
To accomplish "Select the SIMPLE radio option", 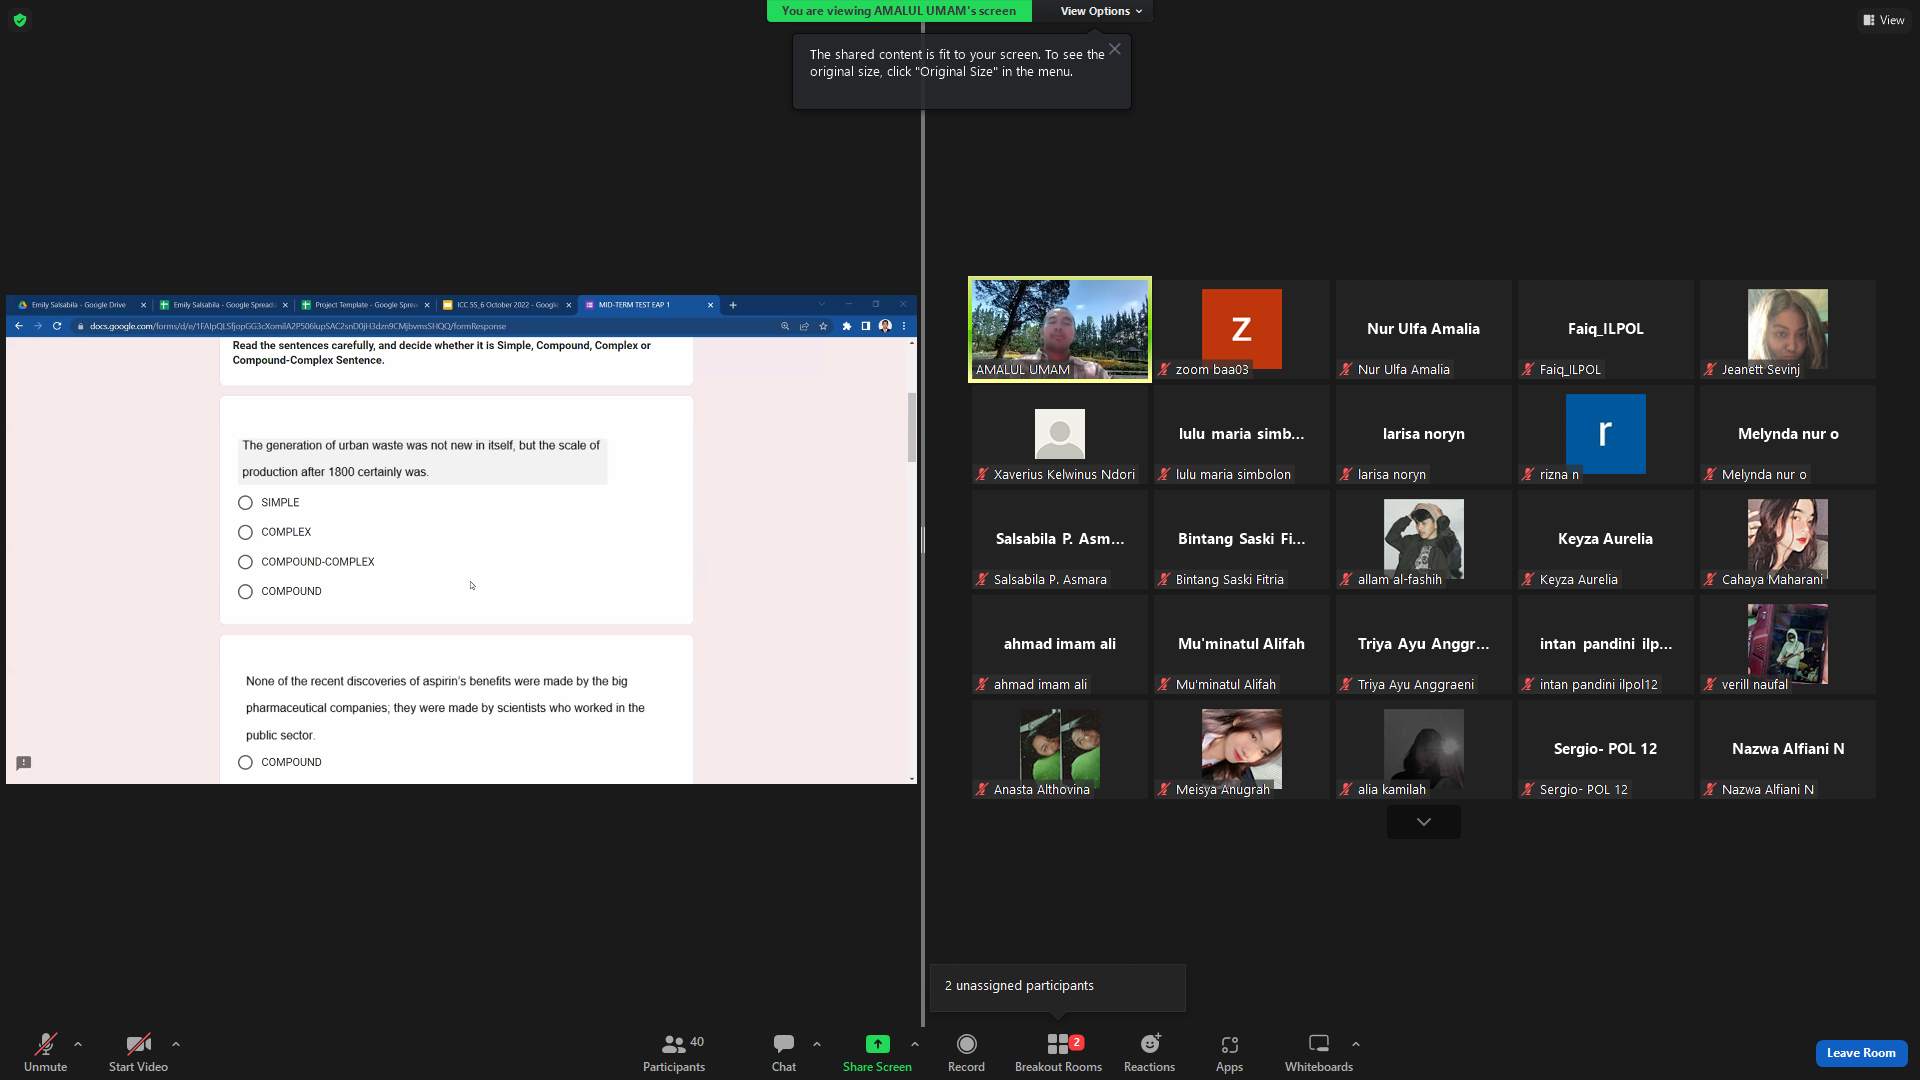I will 245,503.
